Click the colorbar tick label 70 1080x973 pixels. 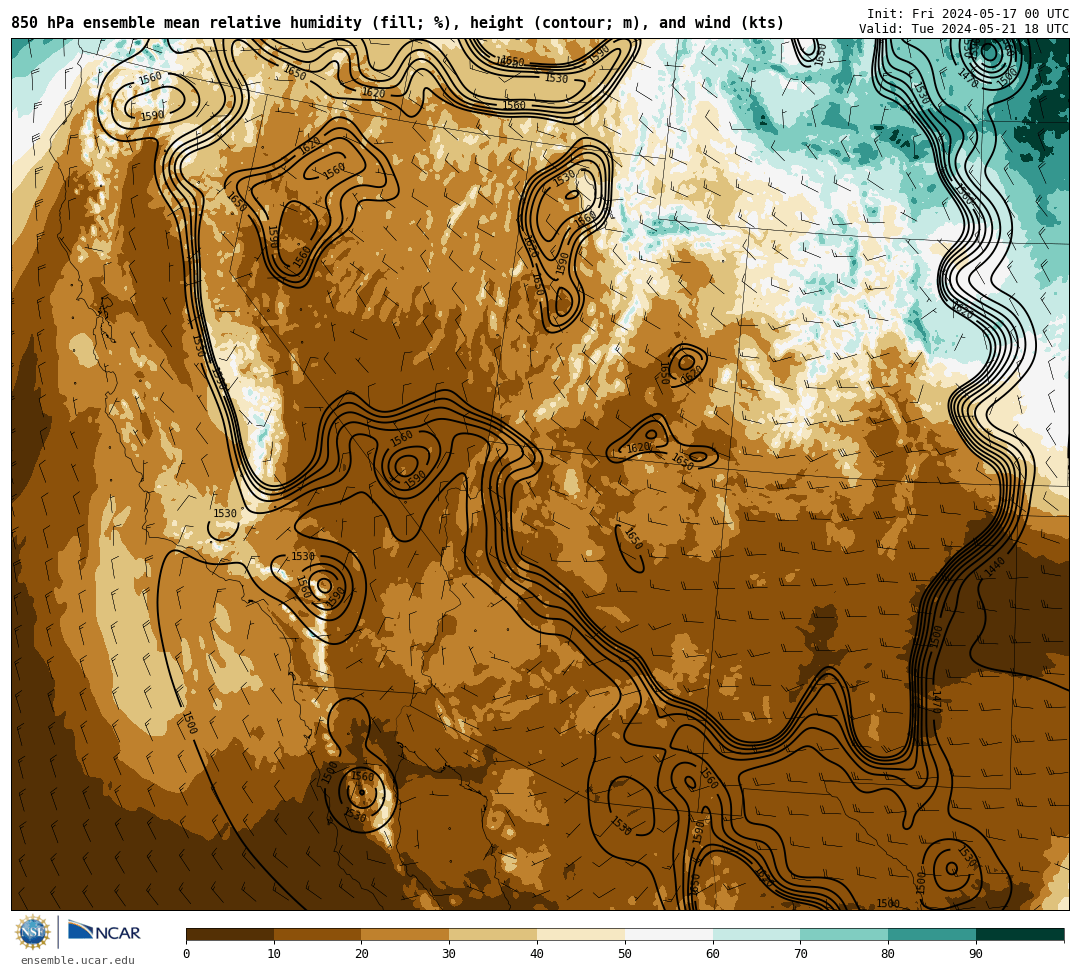(800, 954)
